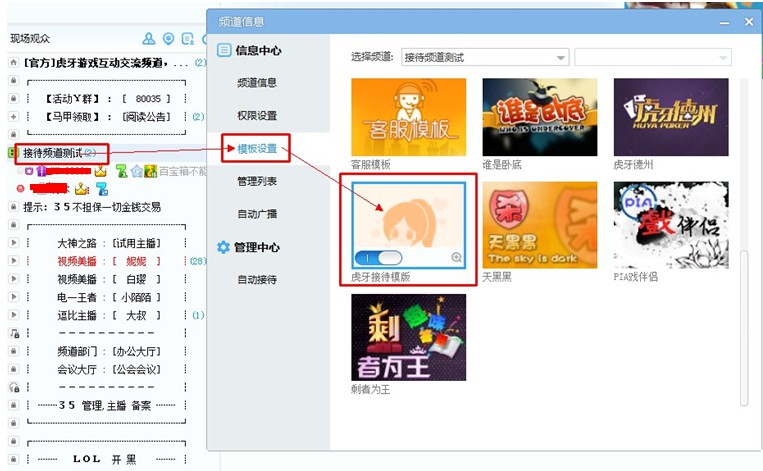The height and width of the screenshot is (471, 763).
Task: Choose the 天黑黑 template thumbnail
Action: (x=540, y=225)
